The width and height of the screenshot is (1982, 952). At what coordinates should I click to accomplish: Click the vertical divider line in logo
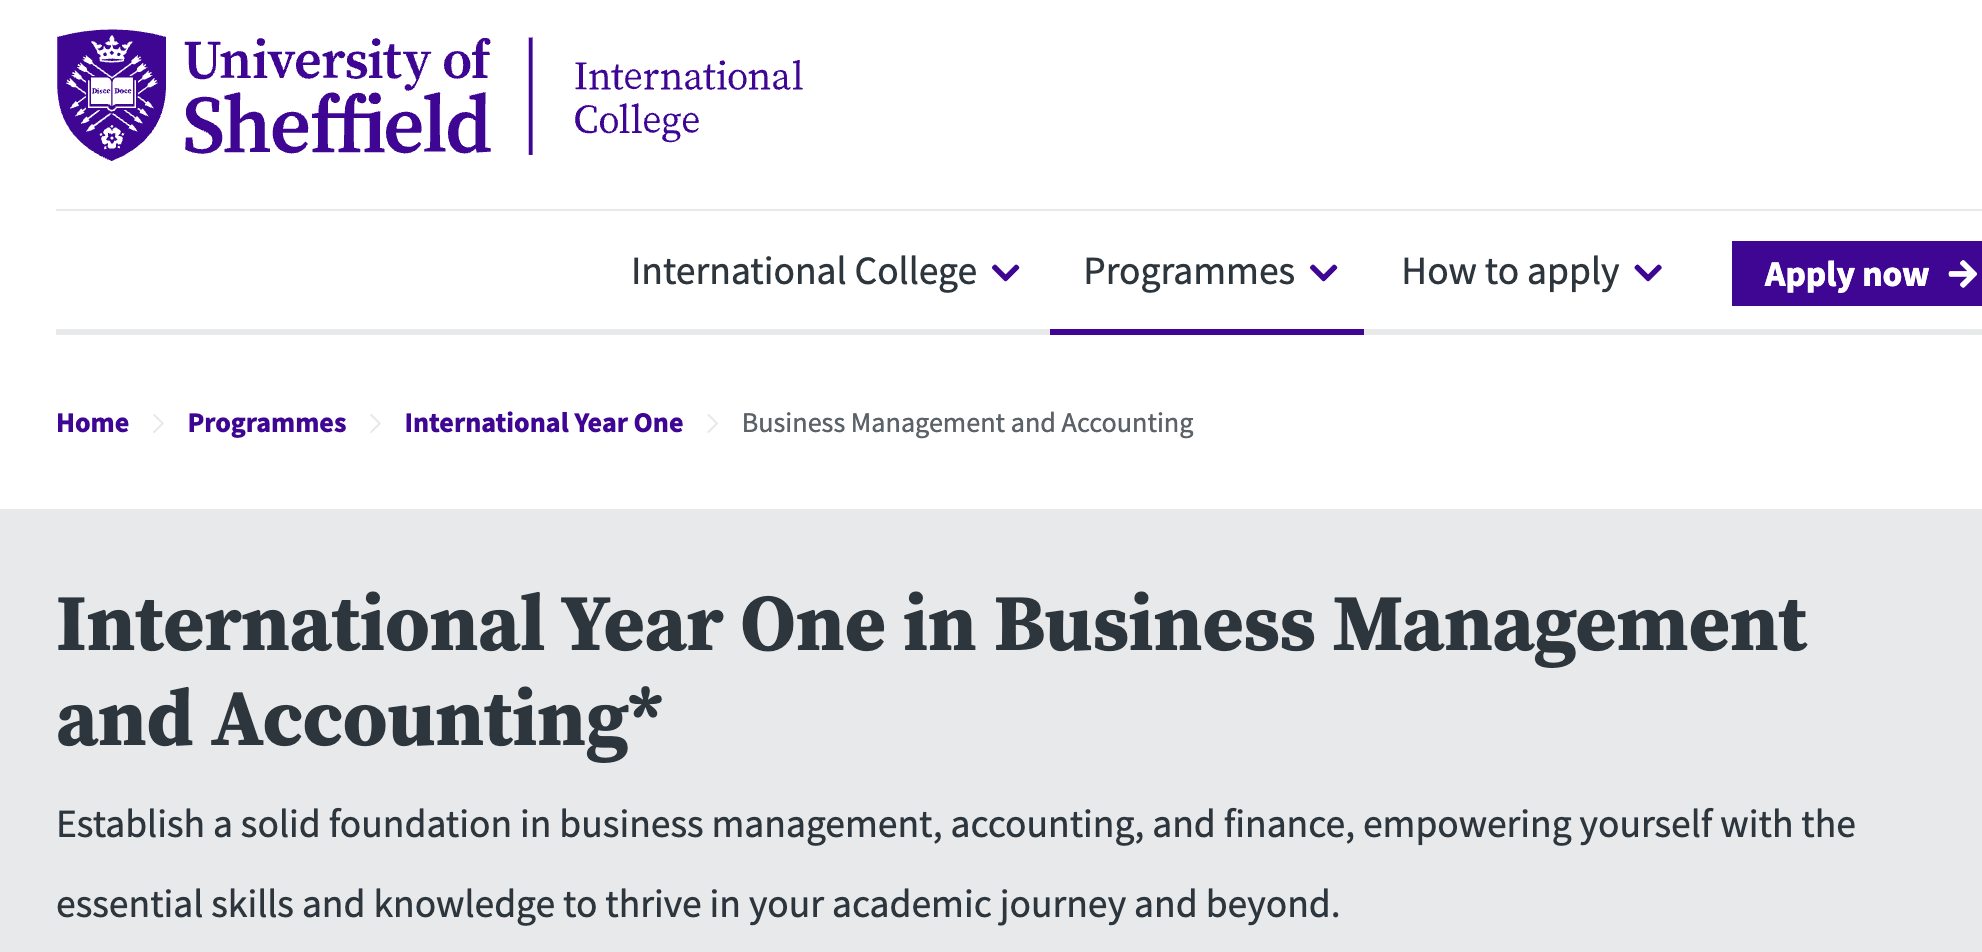click(x=531, y=96)
